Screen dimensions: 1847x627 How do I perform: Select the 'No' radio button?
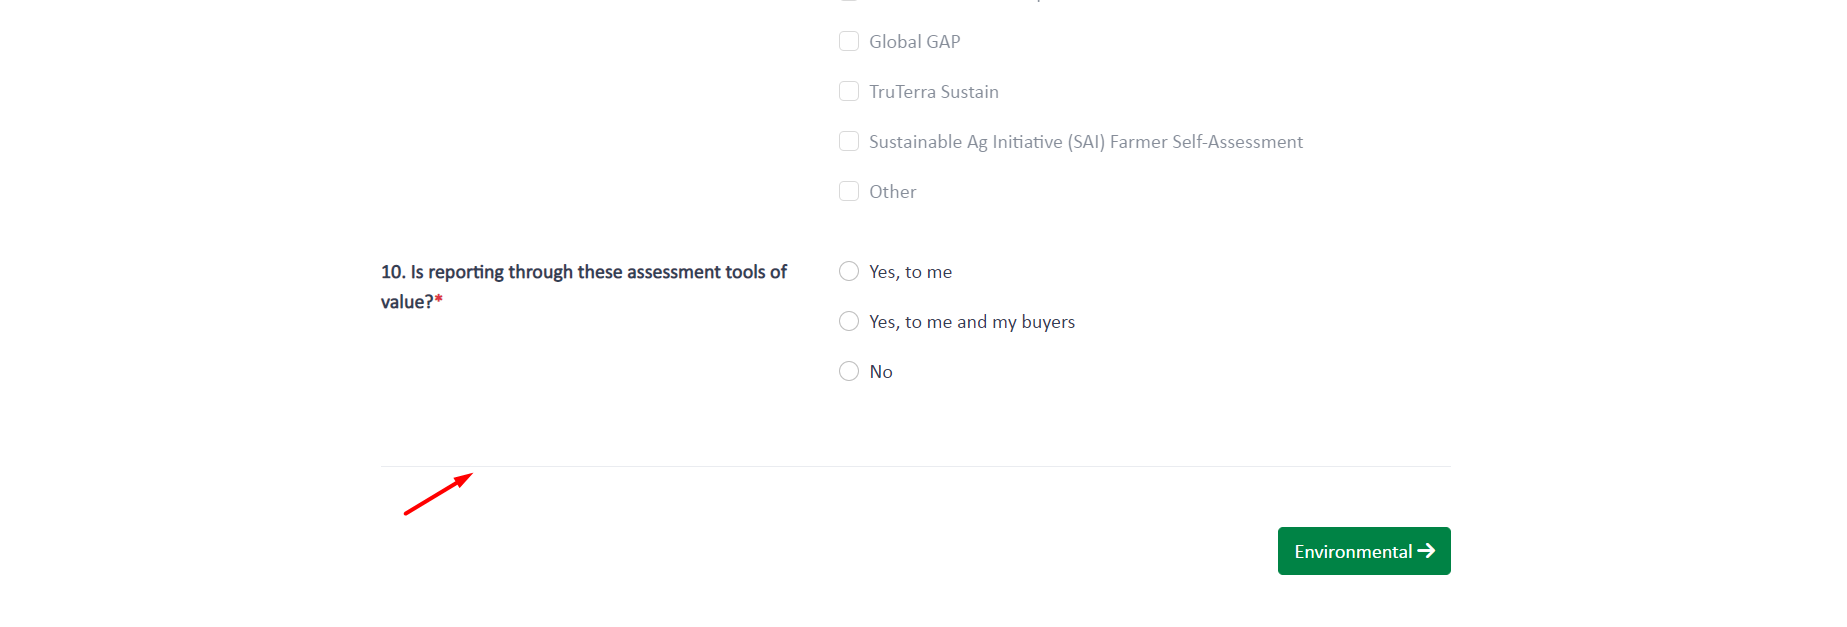coord(849,371)
